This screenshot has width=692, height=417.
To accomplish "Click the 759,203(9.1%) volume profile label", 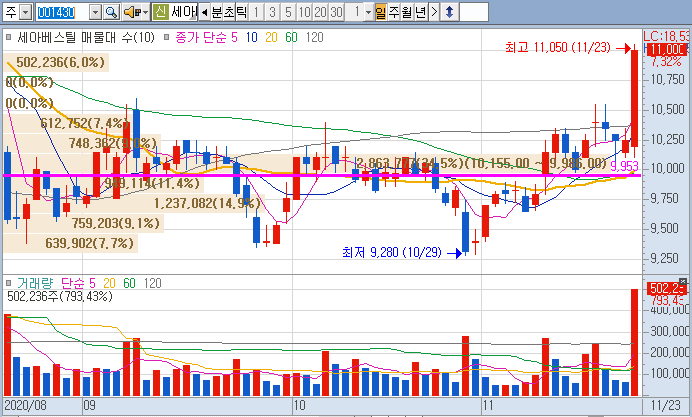I will point(116,223).
